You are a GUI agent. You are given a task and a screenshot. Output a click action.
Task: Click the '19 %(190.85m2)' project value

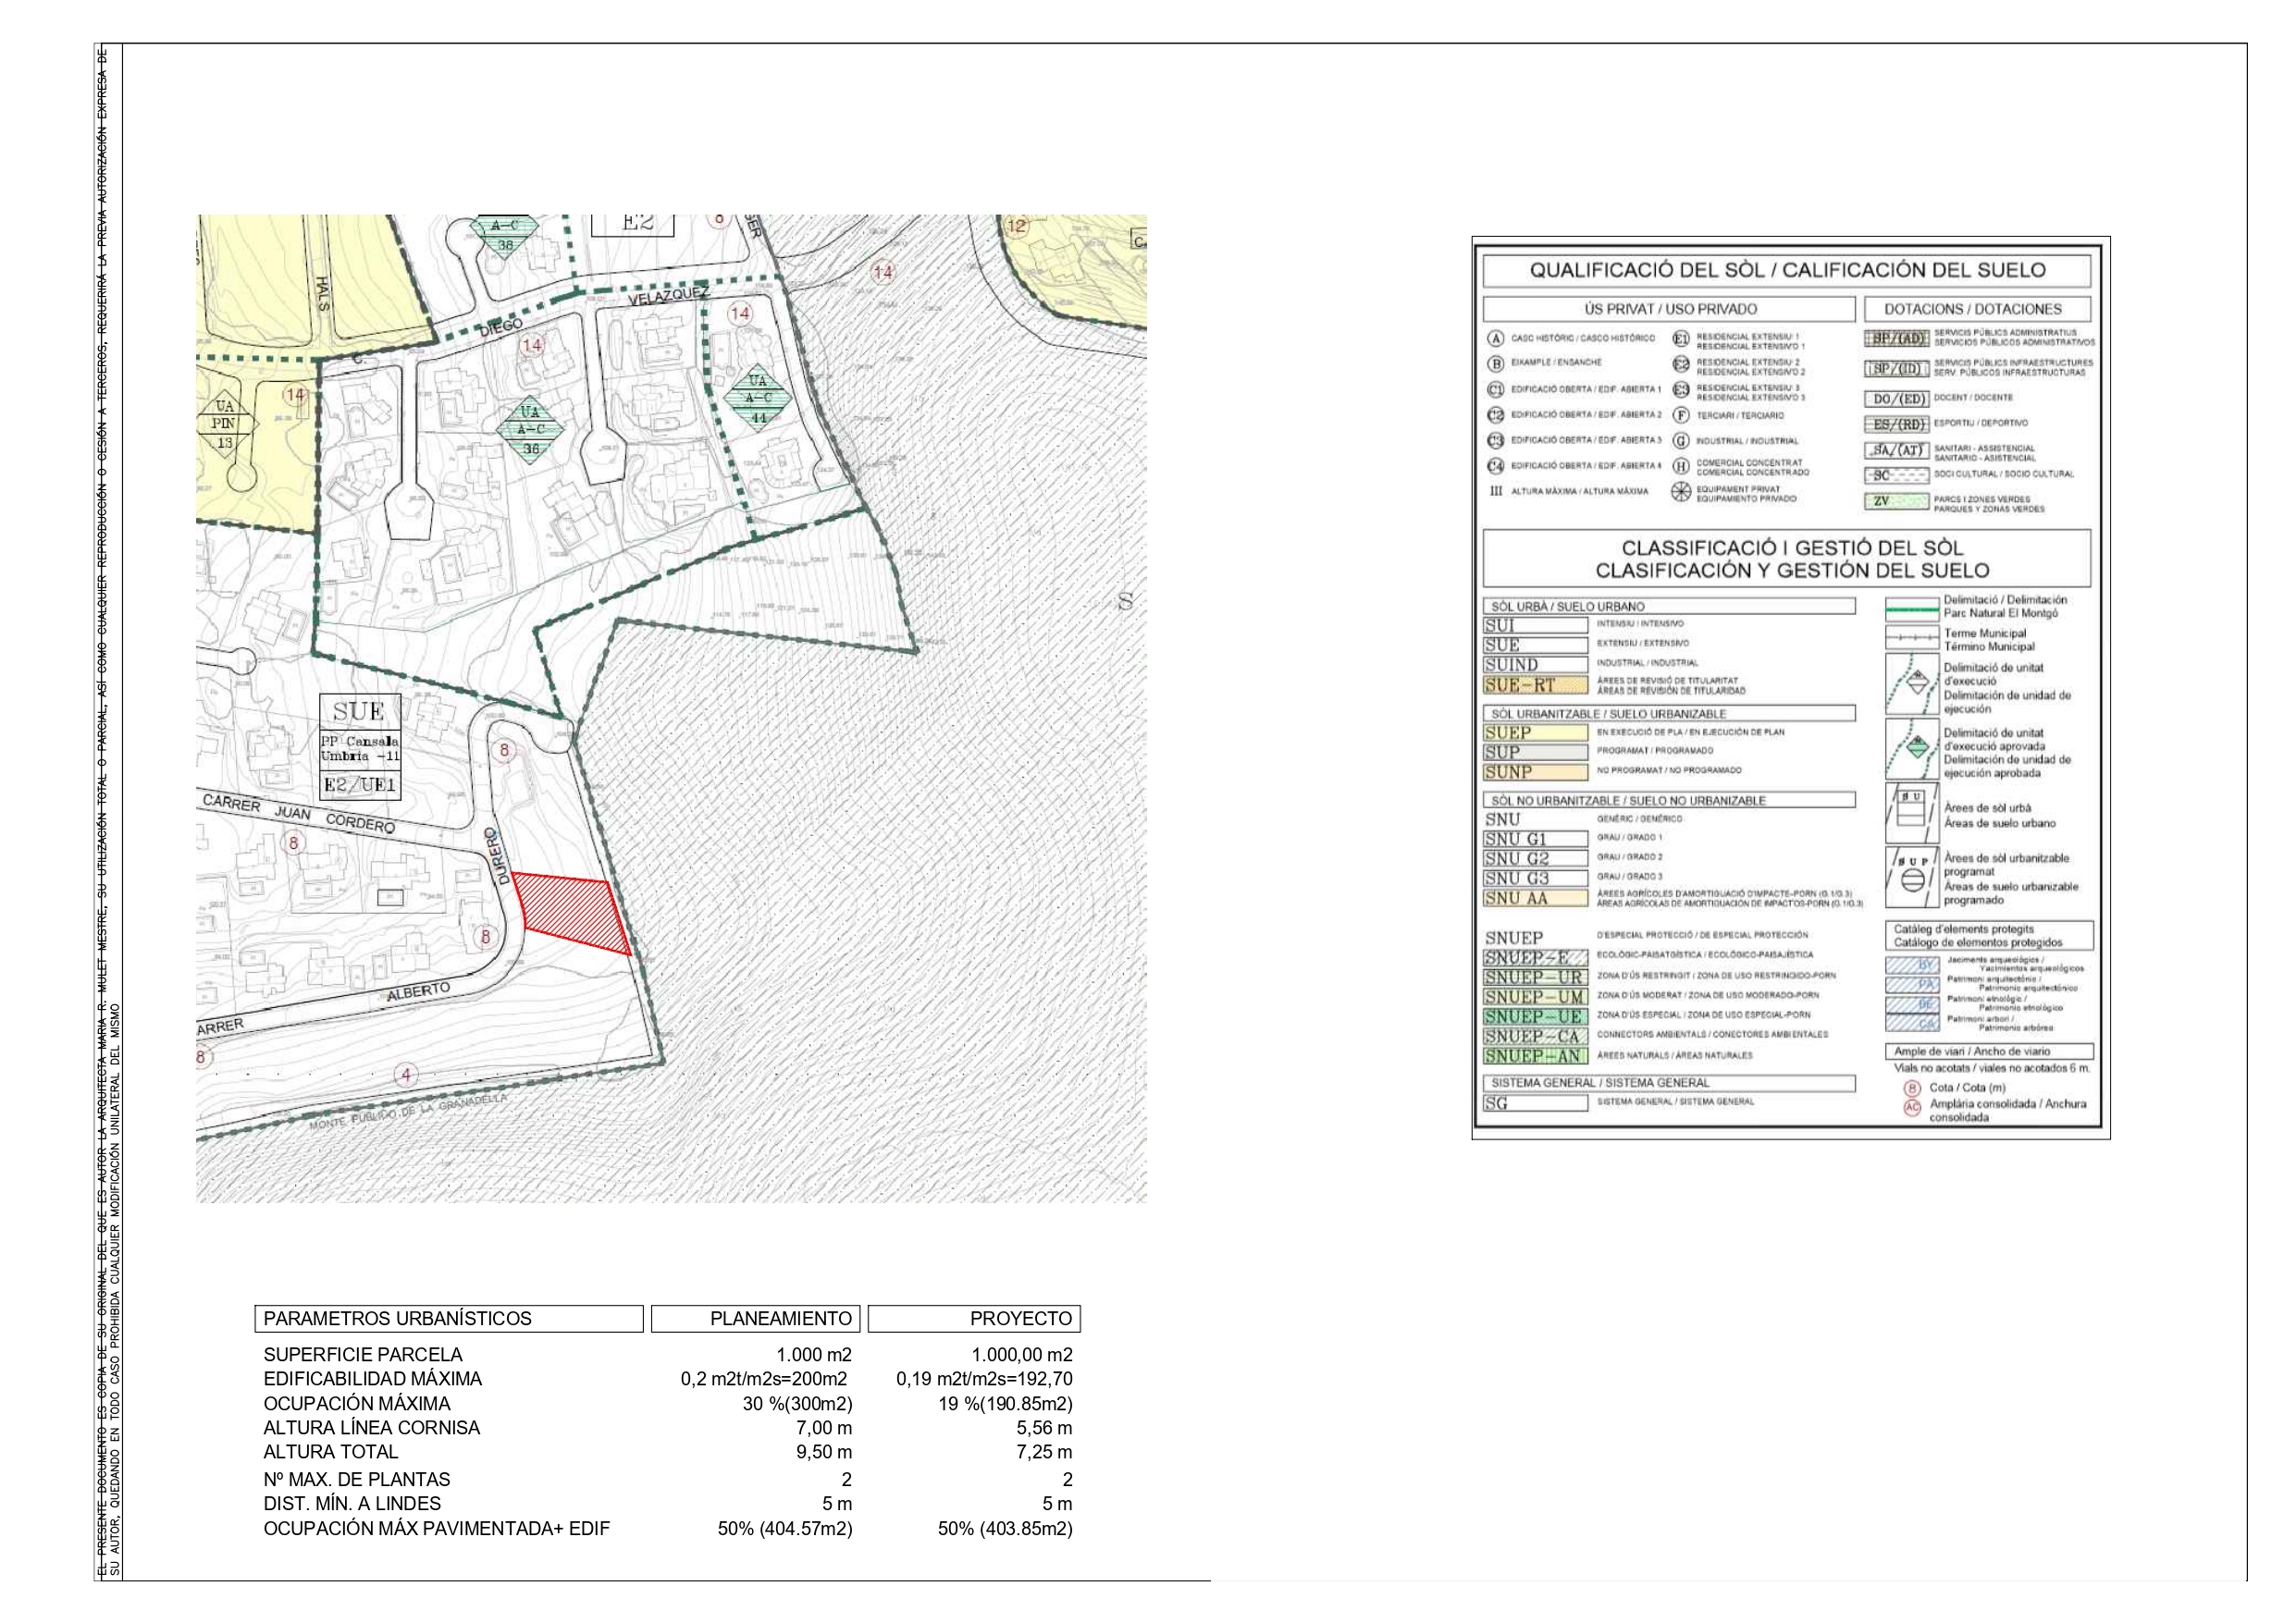1005,1404
